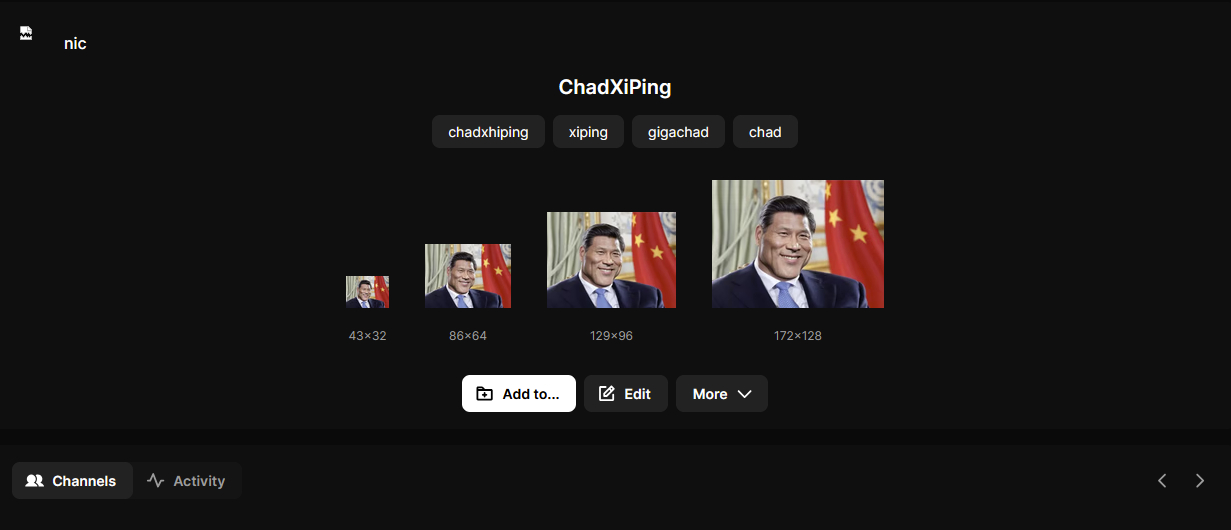The height and width of the screenshot is (530, 1231).
Task: Switch to the Activity tab
Action: coord(187,481)
